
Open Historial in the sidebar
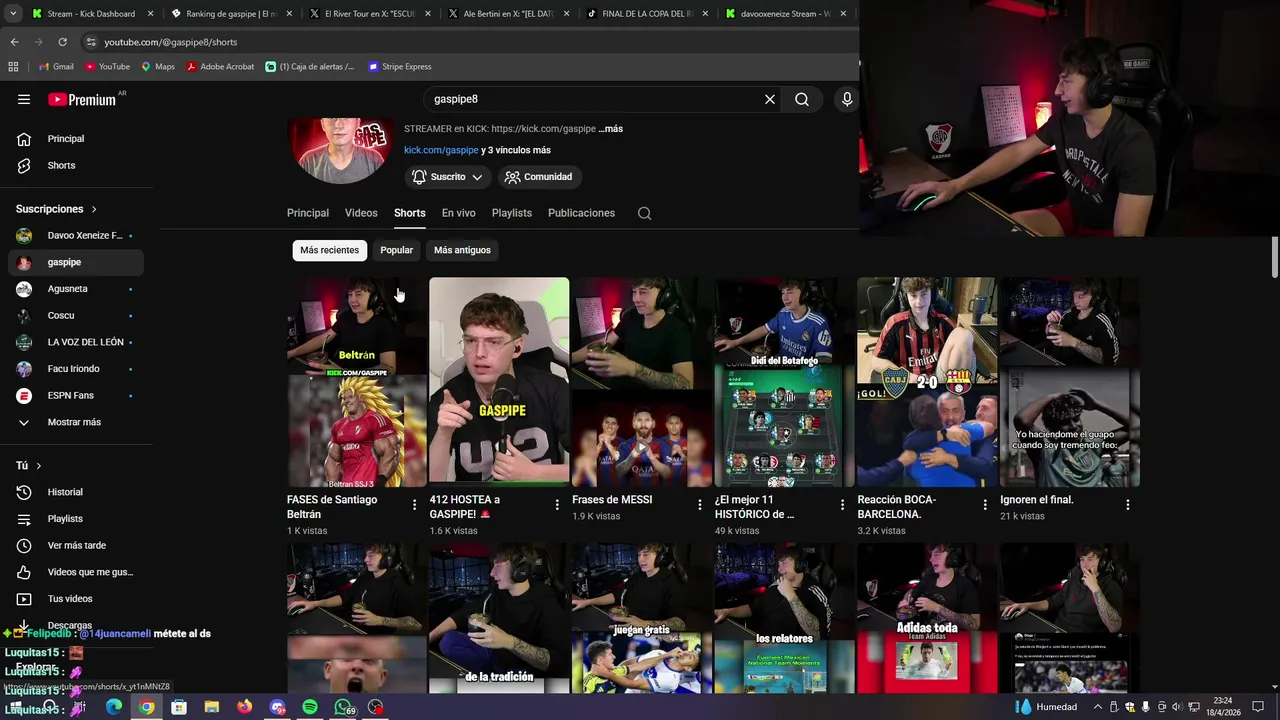pyautogui.click(x=76, y=492)
